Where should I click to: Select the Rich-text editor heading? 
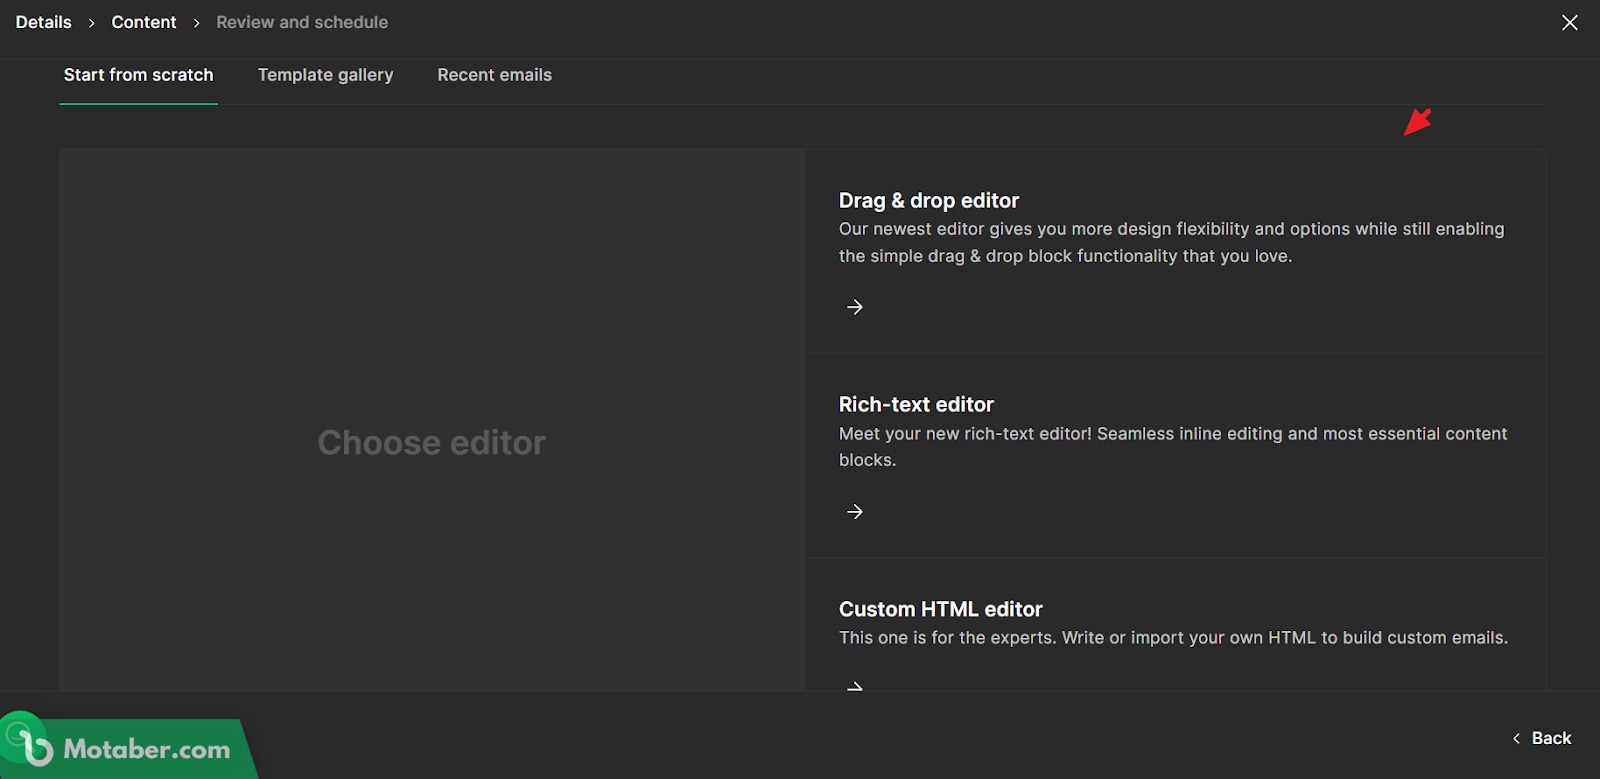click(916, 405)
